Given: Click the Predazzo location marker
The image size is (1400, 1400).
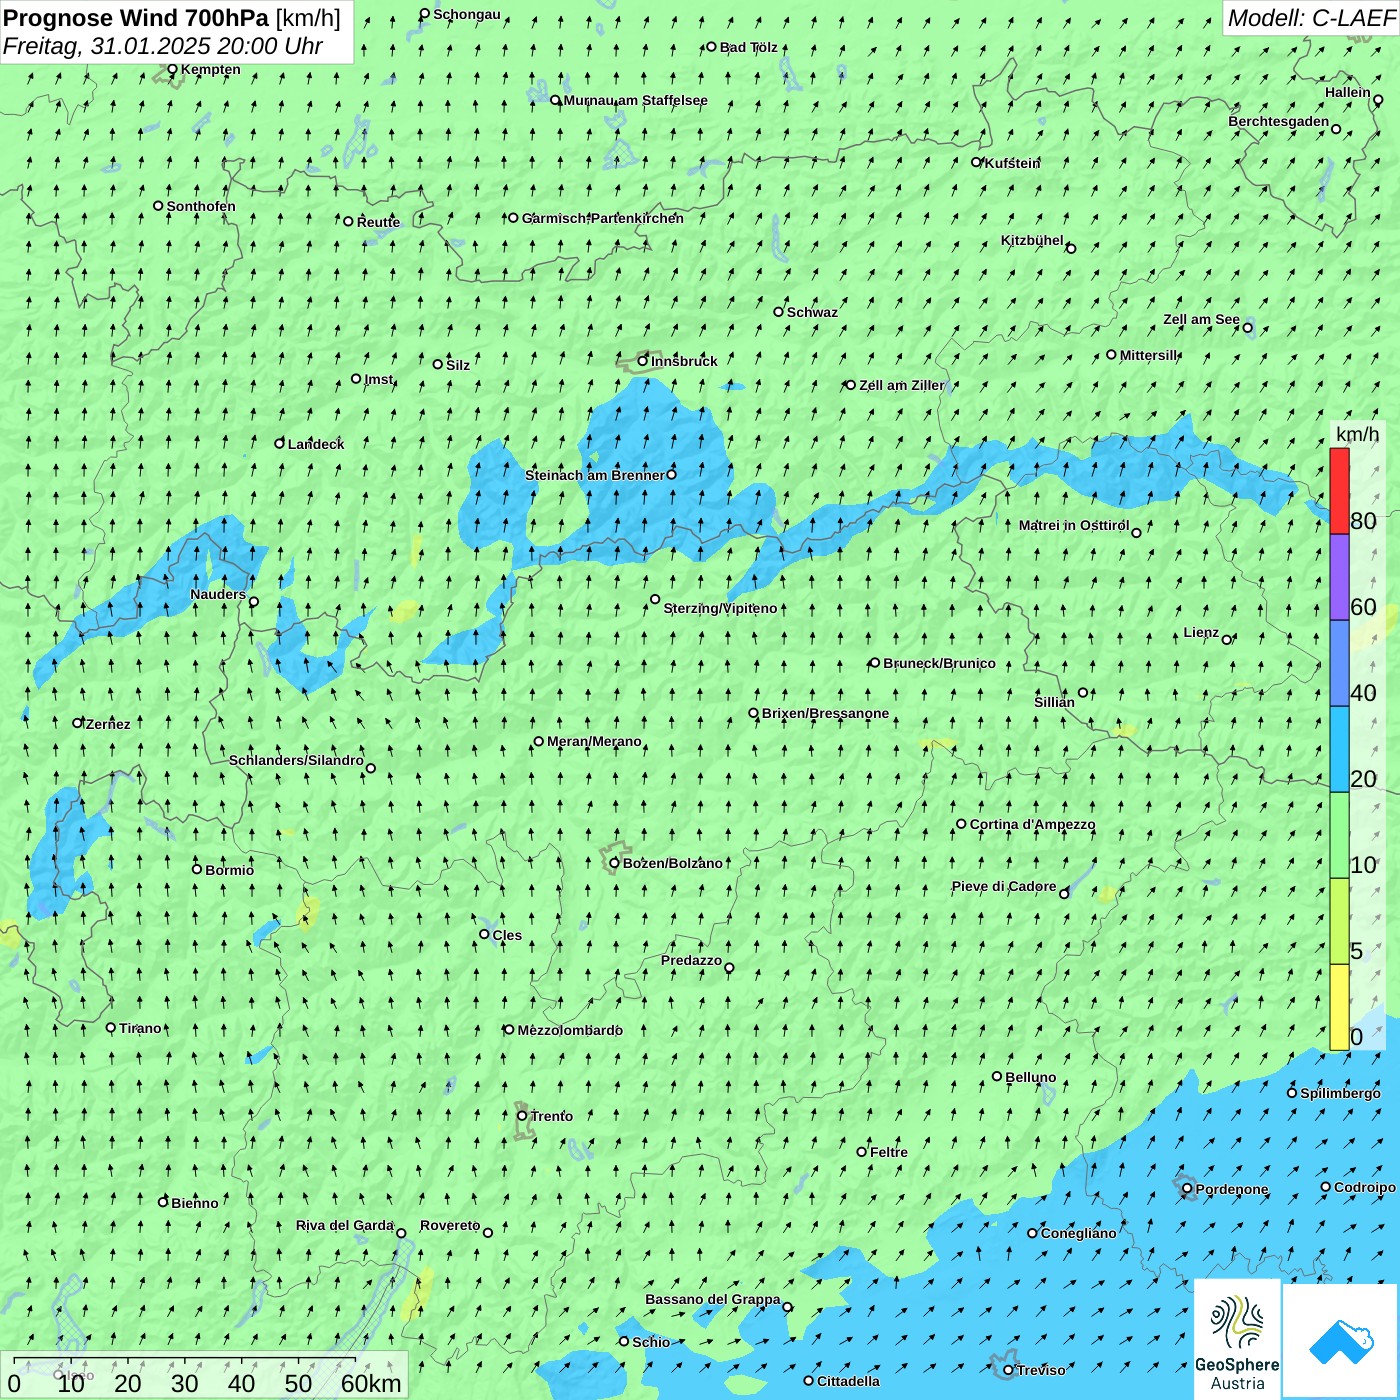Looking at the screenshot, I should coord(729,968).
